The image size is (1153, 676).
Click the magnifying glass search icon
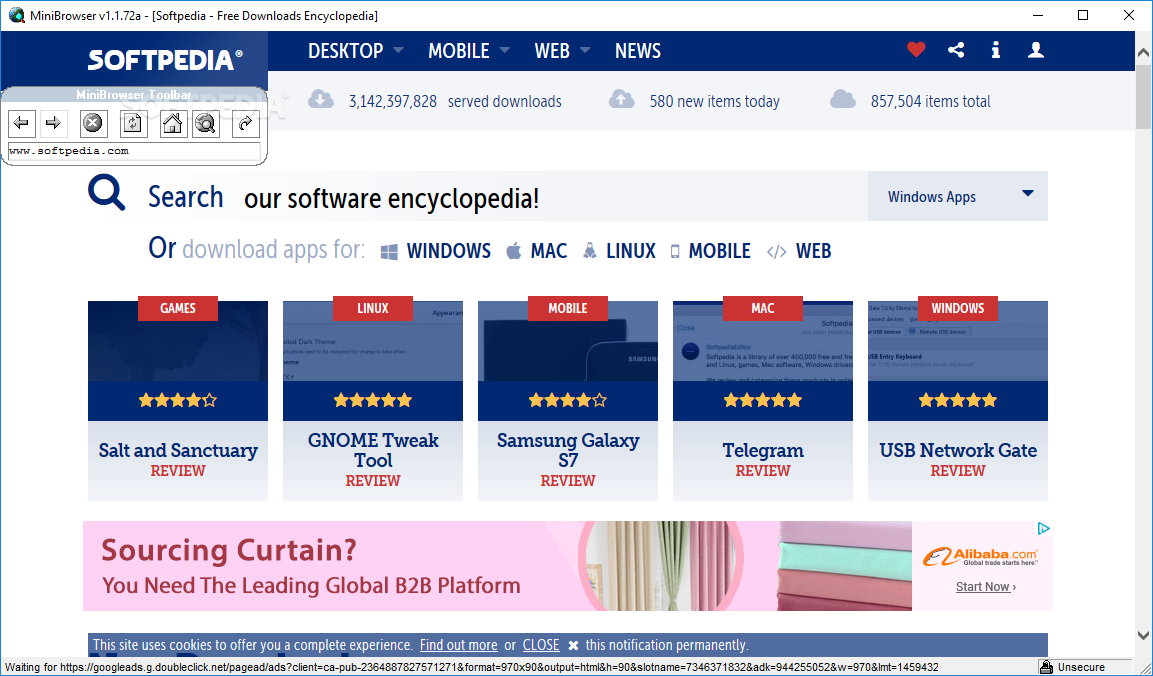pyautogui.click(x=107, y=193)
